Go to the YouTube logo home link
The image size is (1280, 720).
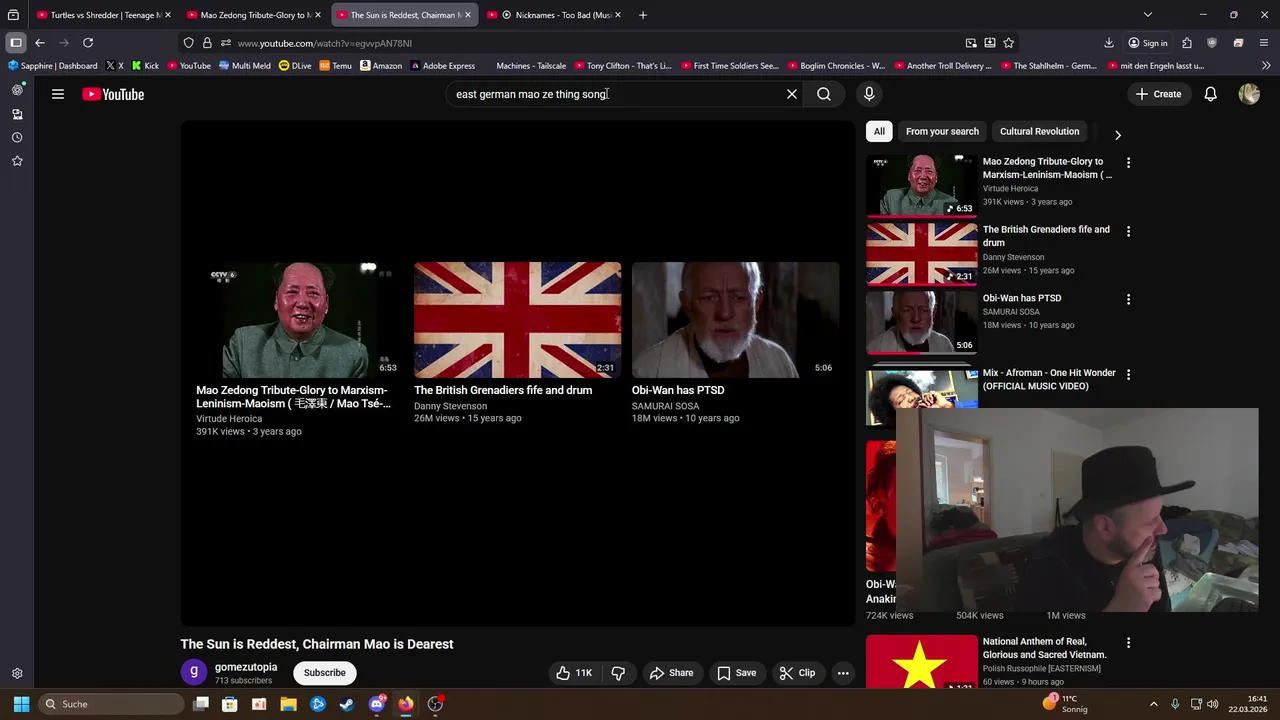(x=113, y=94)
